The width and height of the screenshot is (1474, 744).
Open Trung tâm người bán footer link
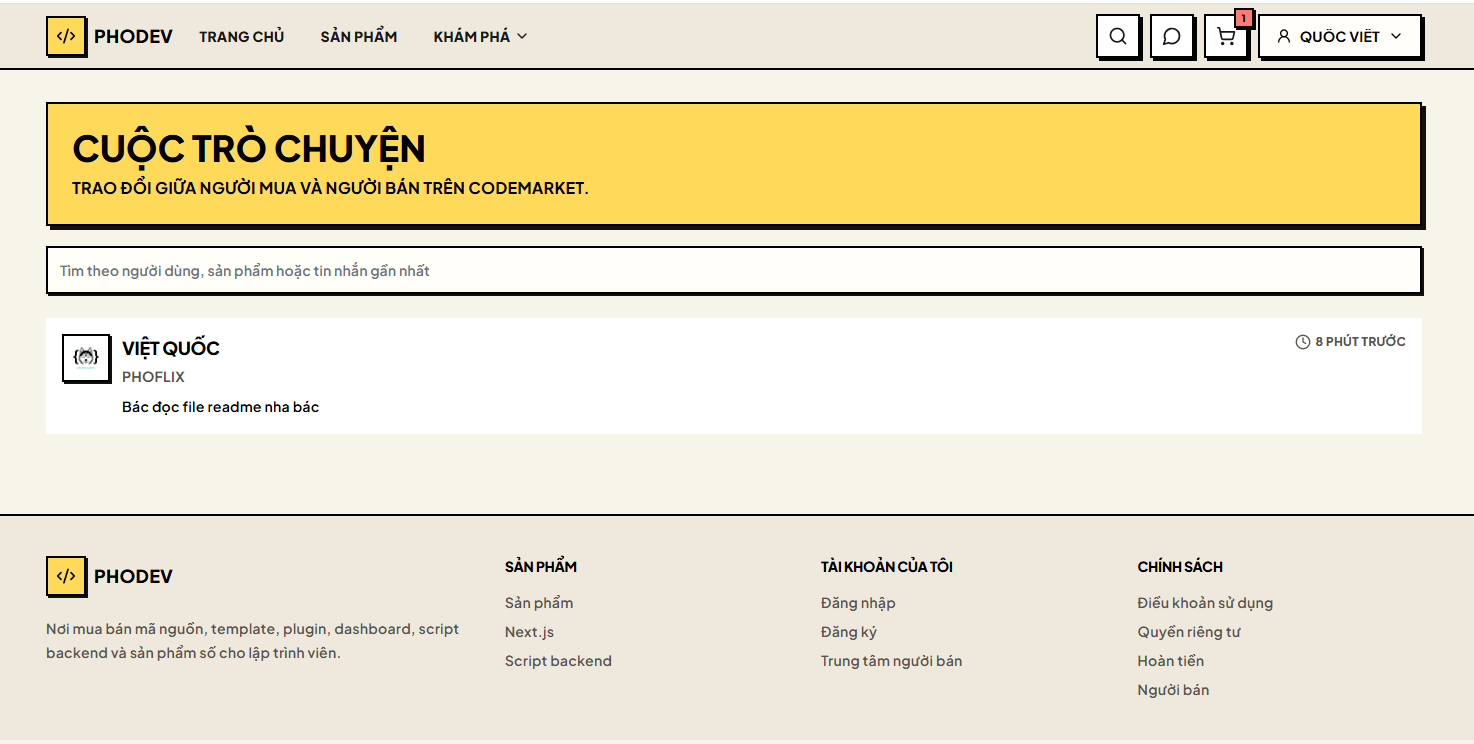pyautogui.click(x=891, y=661)
